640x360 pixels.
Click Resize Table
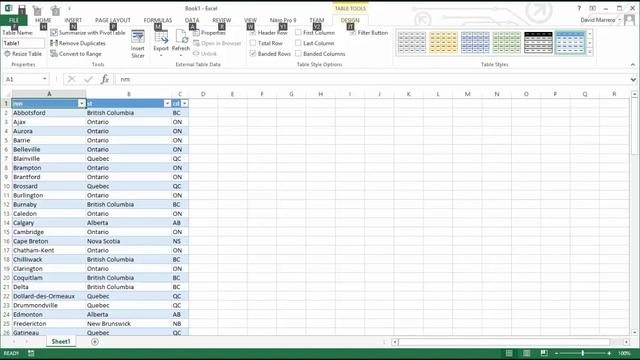[23, 54]
